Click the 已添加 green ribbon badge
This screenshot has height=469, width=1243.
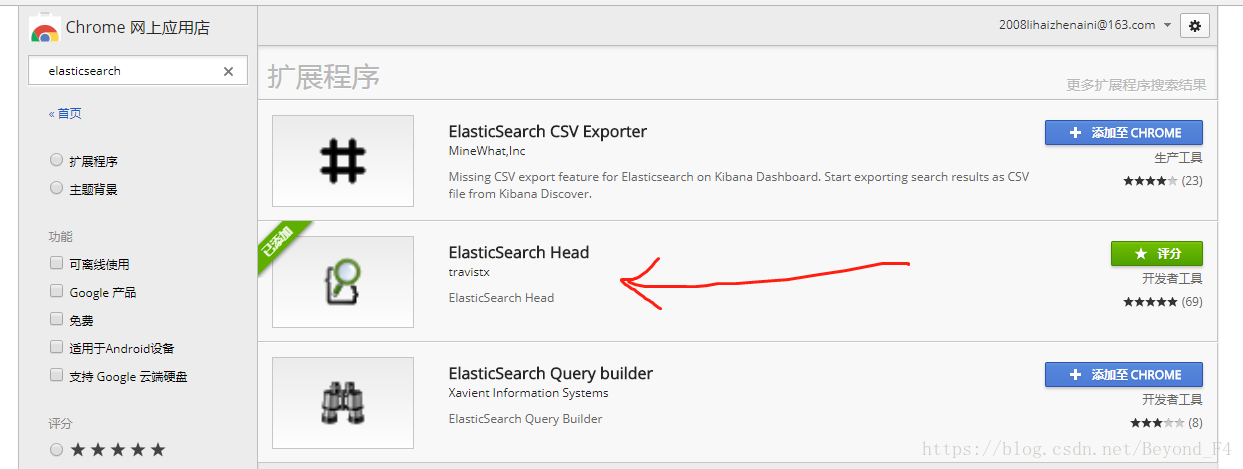281,244
